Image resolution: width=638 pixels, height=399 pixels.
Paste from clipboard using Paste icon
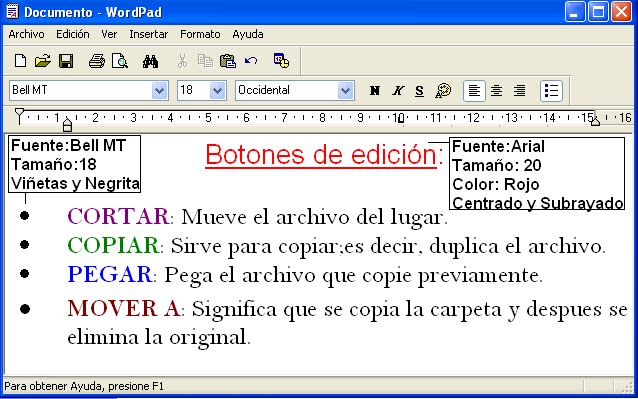[x=228, y=61]
